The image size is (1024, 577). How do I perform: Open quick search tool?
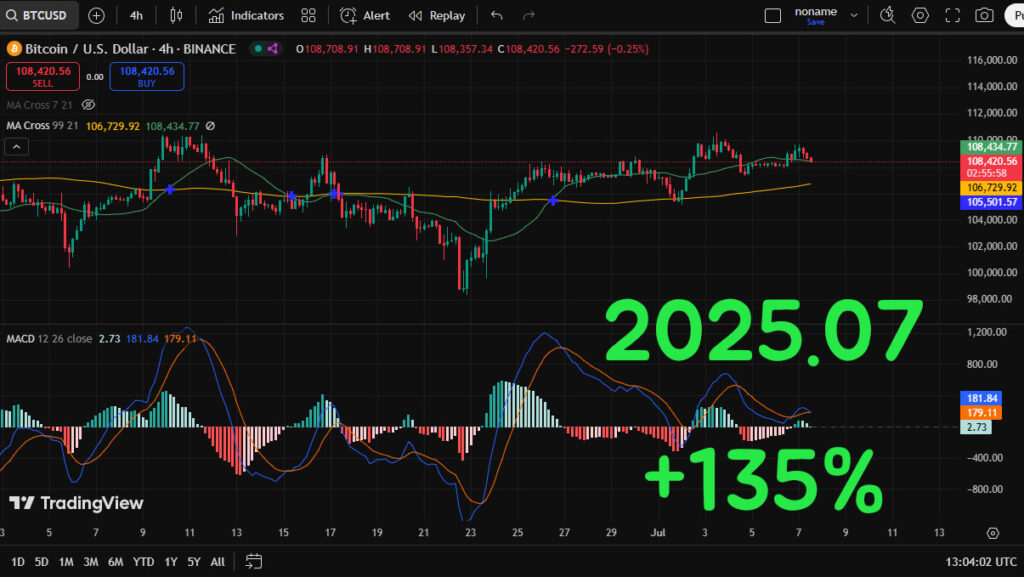click(888, 15)
